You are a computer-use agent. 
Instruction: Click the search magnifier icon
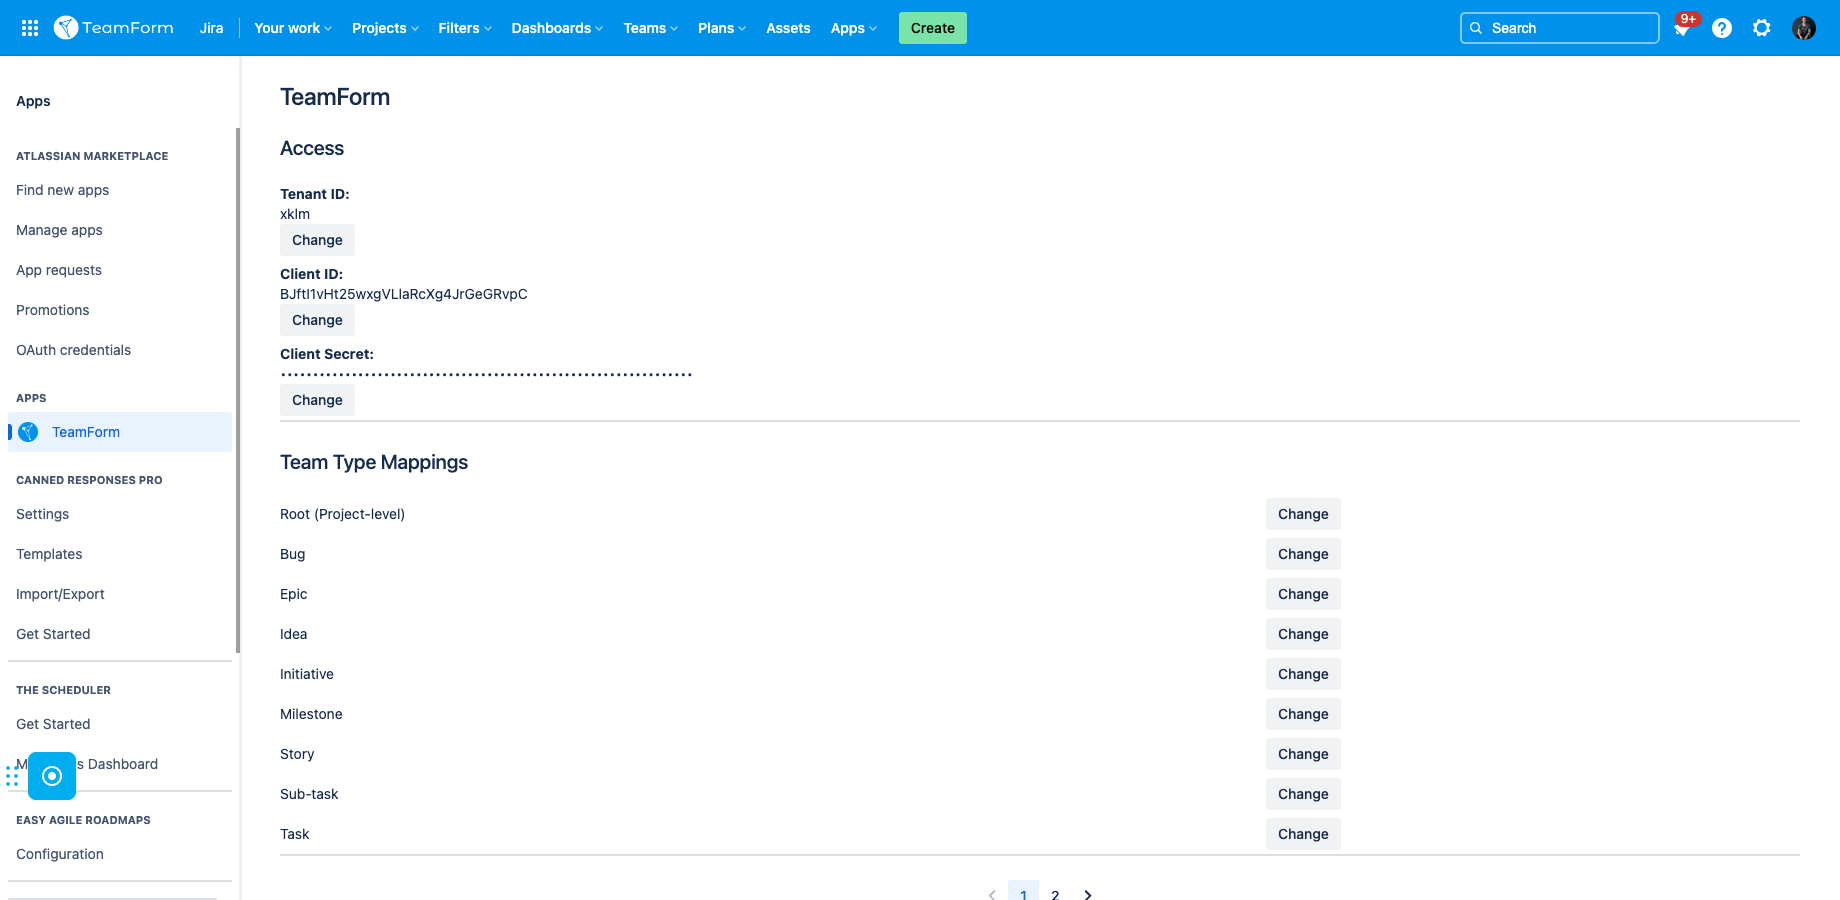[1476, 28]
